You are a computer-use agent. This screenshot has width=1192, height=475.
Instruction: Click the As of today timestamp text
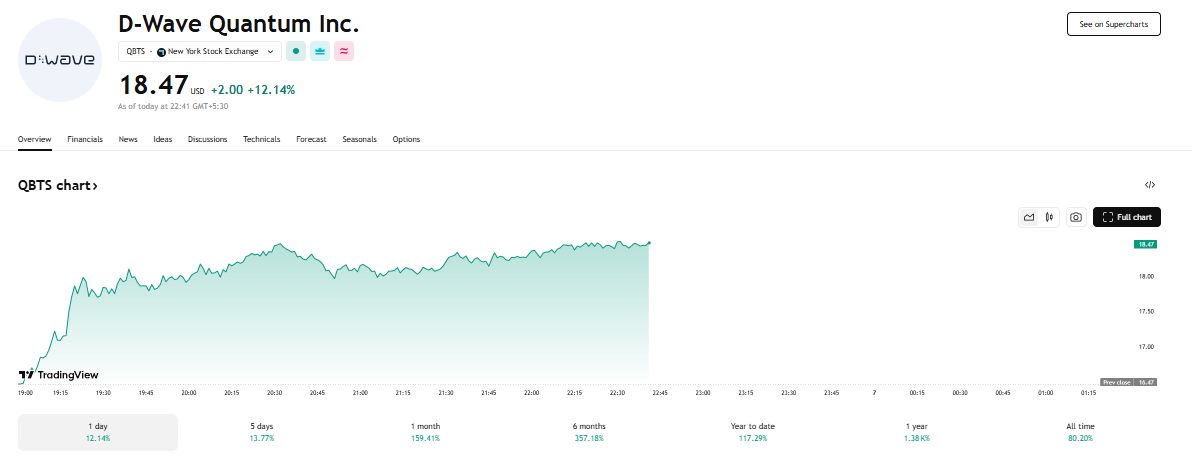(173, 106)
